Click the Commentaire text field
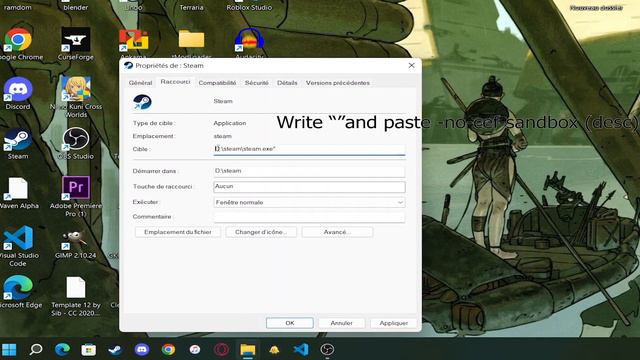640x360 pixels. (309, 217)
